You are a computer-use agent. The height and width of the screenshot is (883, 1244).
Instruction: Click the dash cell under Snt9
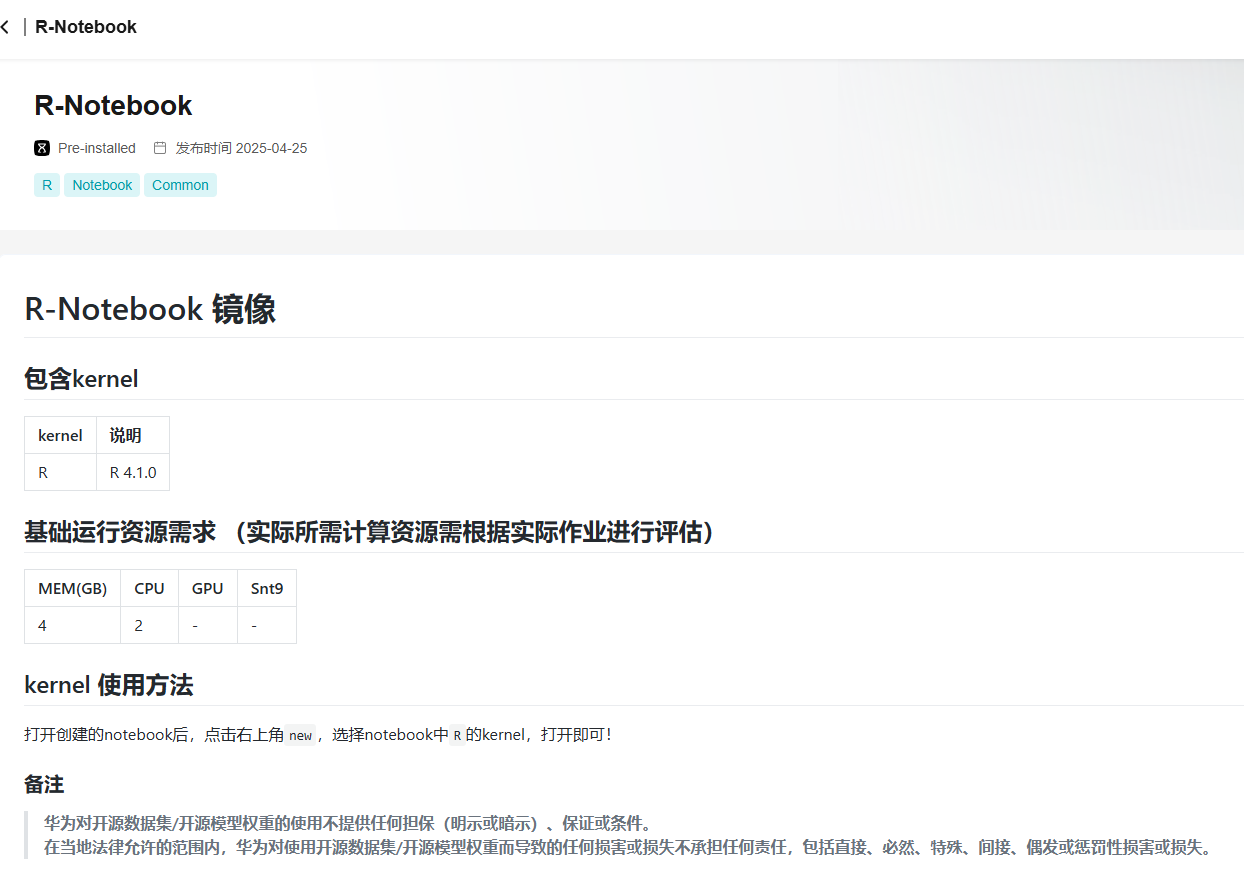[x=267, y=625]
